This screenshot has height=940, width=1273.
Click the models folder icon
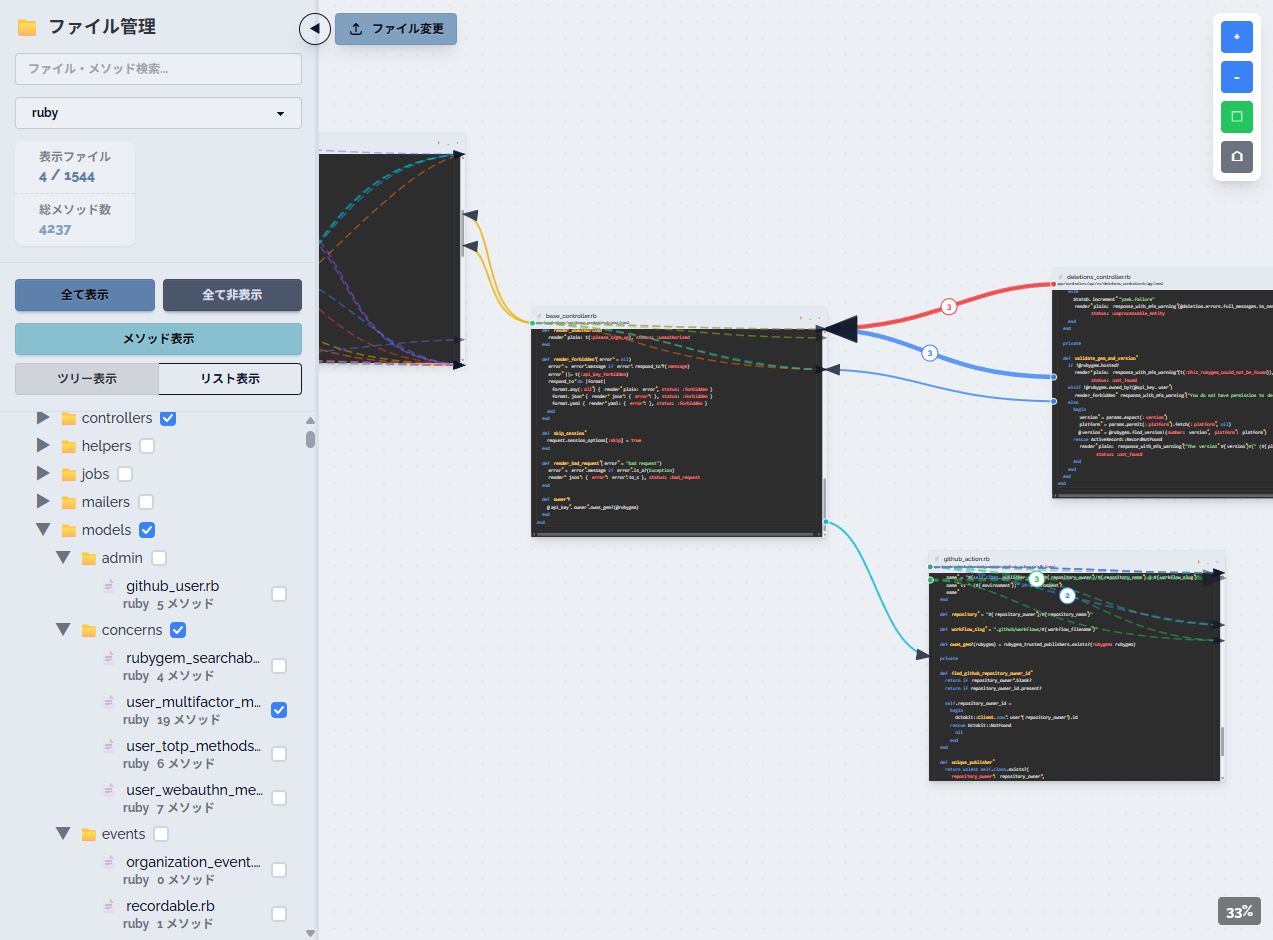click(x=69, y=530)
